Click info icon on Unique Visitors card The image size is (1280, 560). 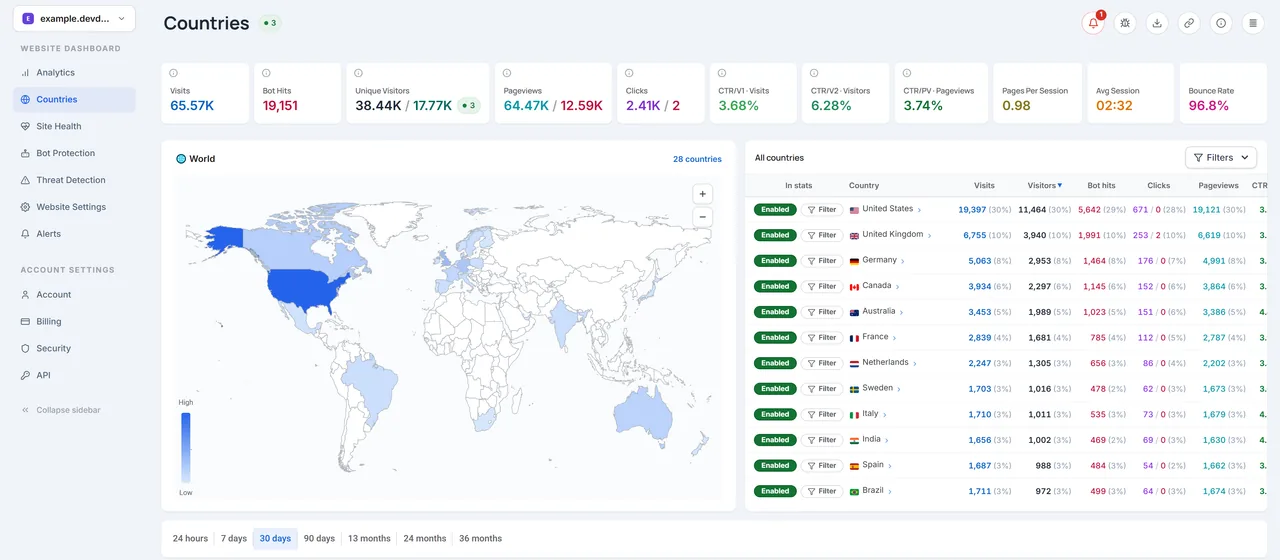tap(360, 73)
